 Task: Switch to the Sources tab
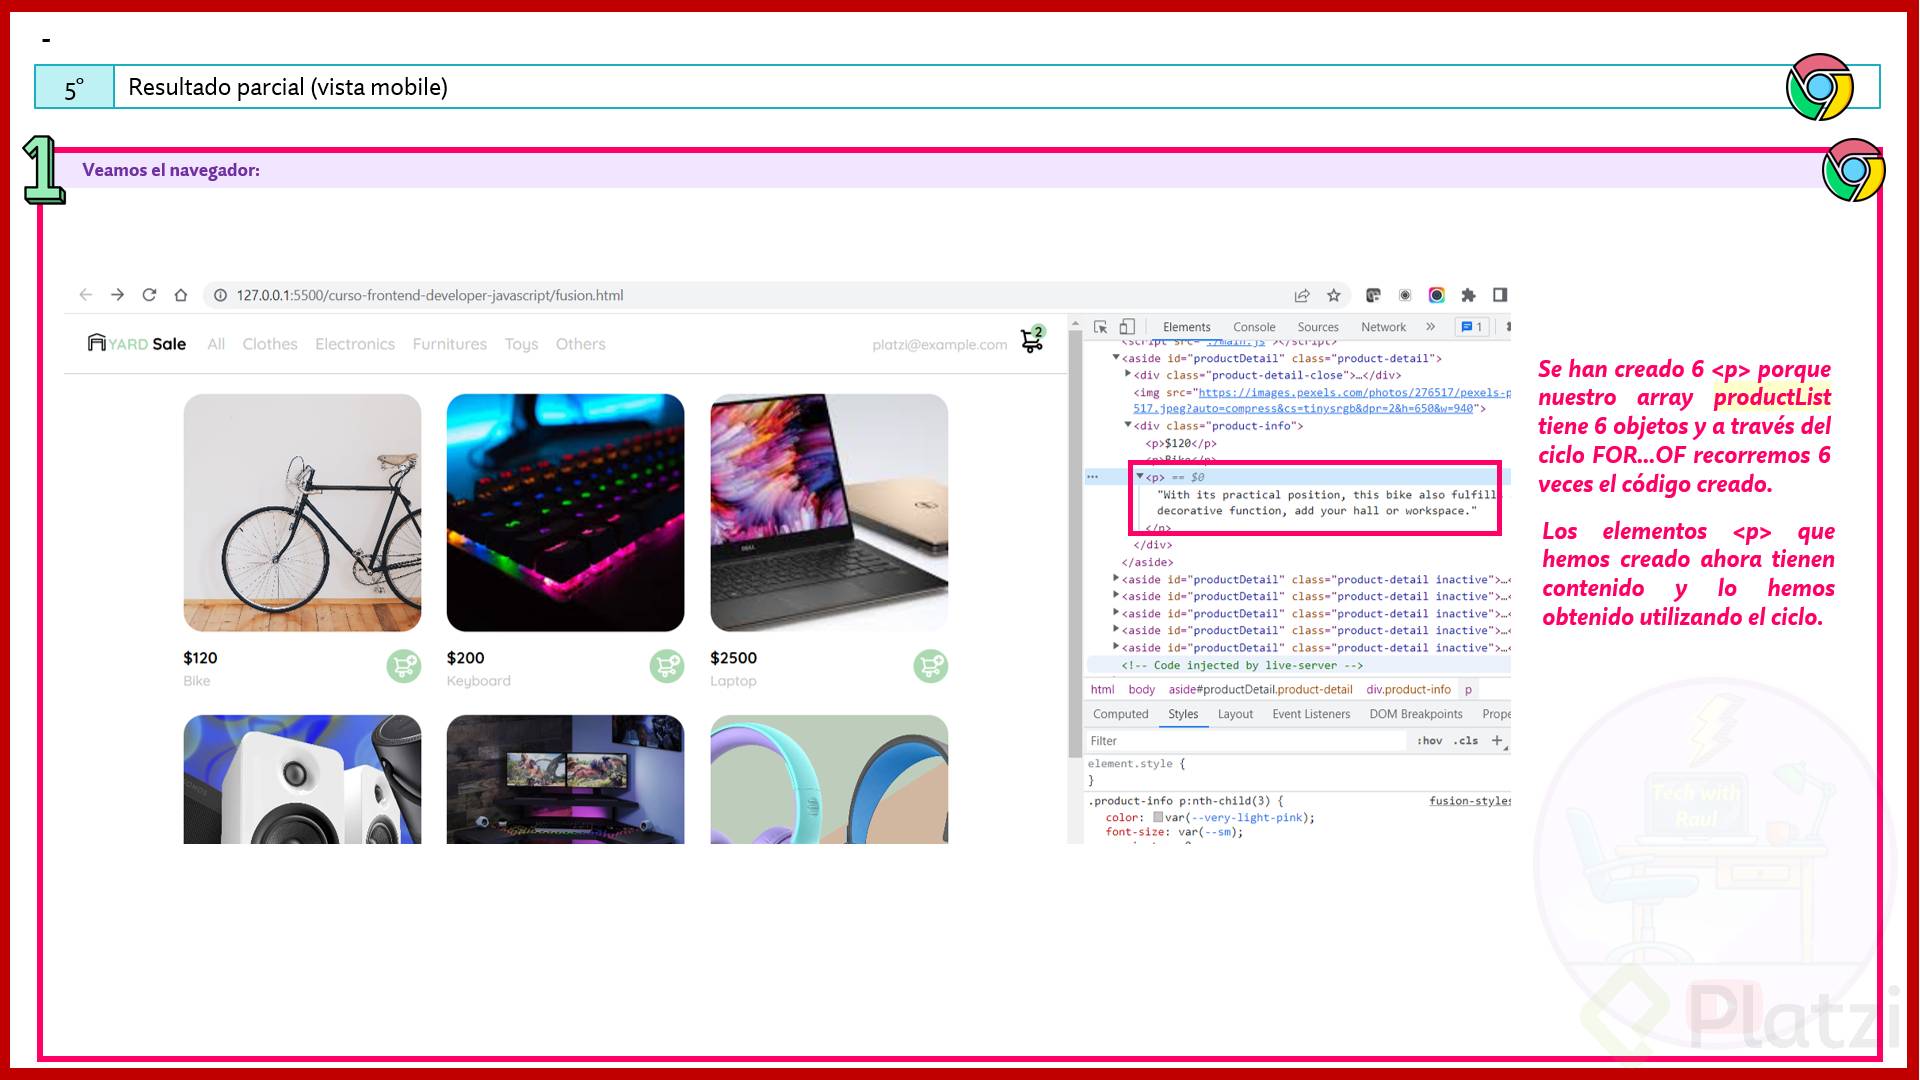[x=1318, y=327]
